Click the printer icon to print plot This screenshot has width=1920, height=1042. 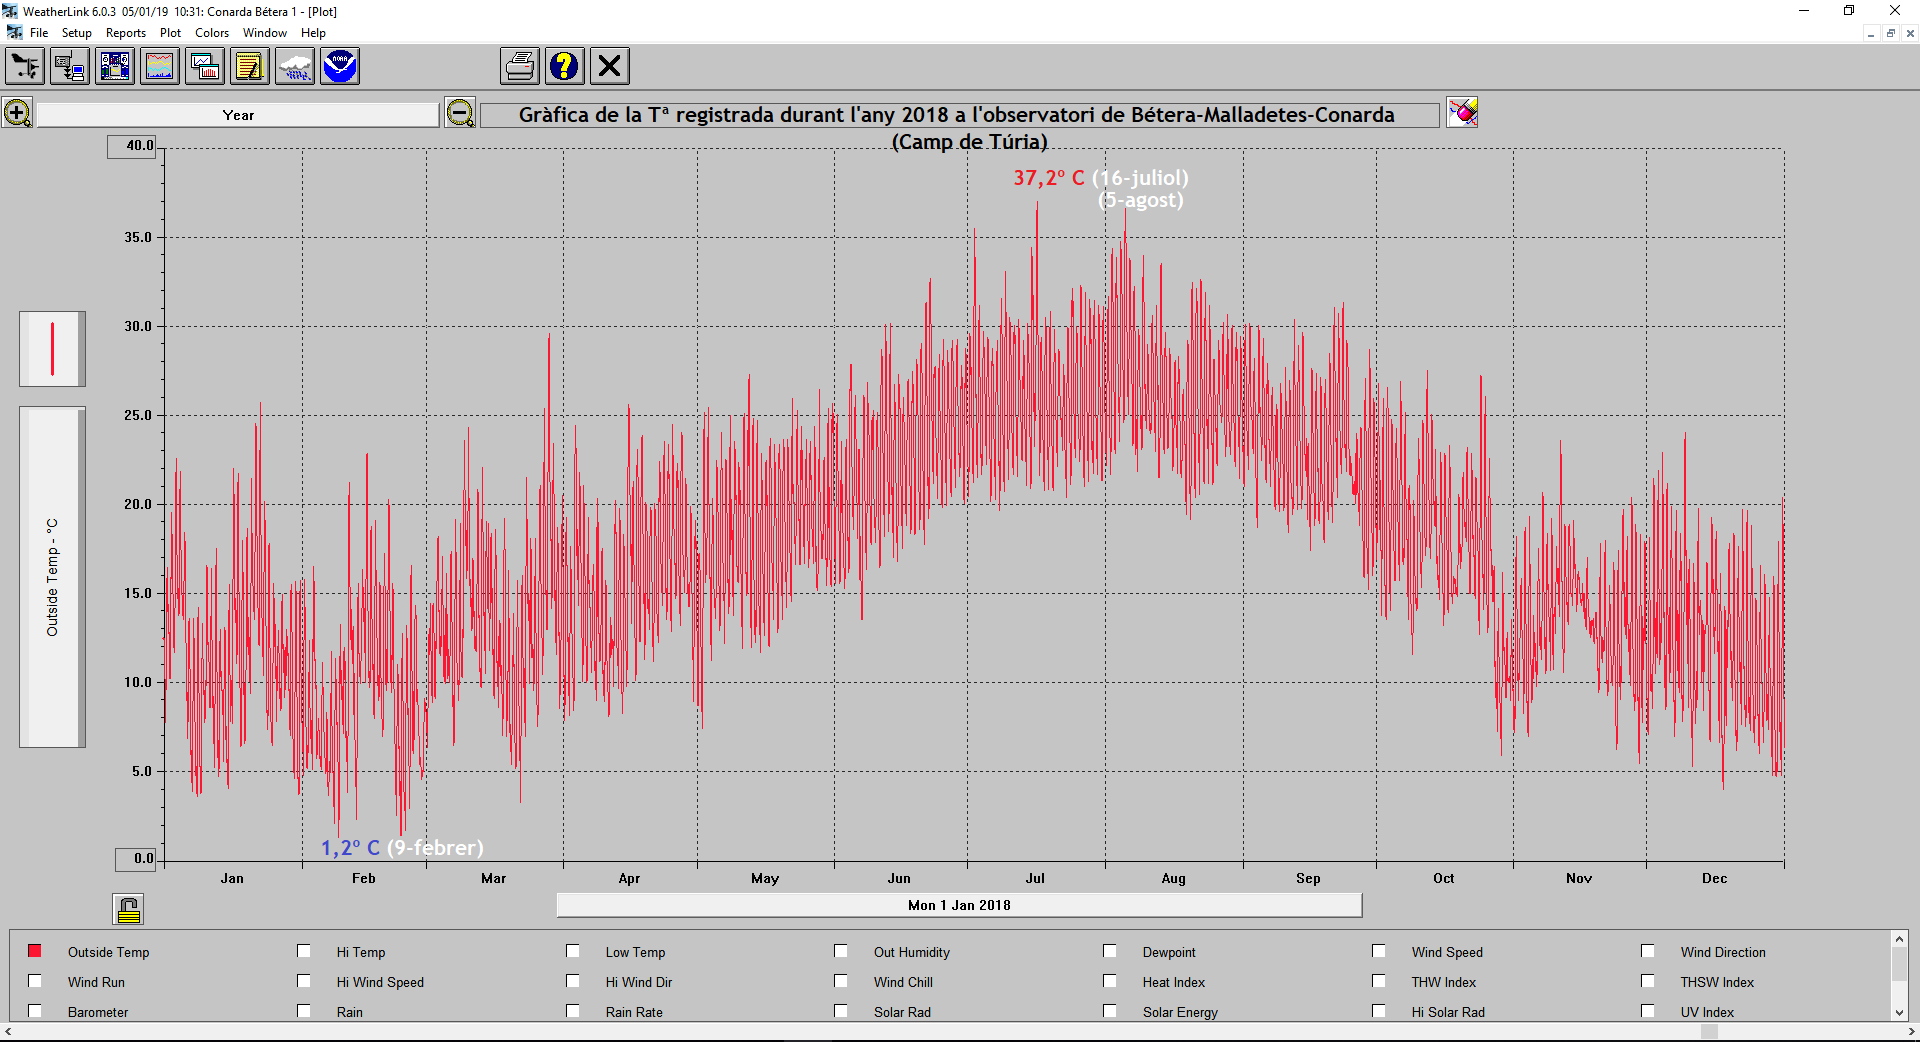pyautogui.click(x=520, y=67)
